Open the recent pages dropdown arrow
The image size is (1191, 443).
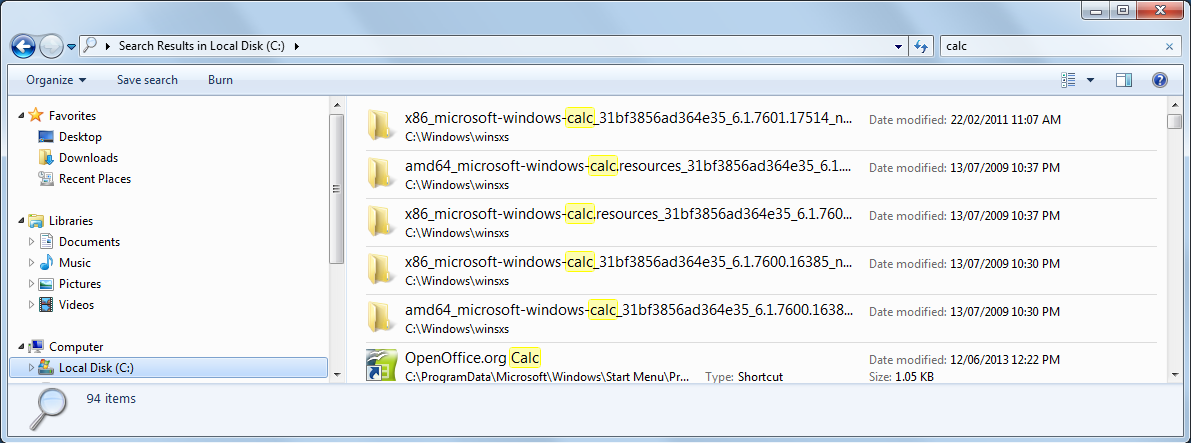[x=71, y=46]
